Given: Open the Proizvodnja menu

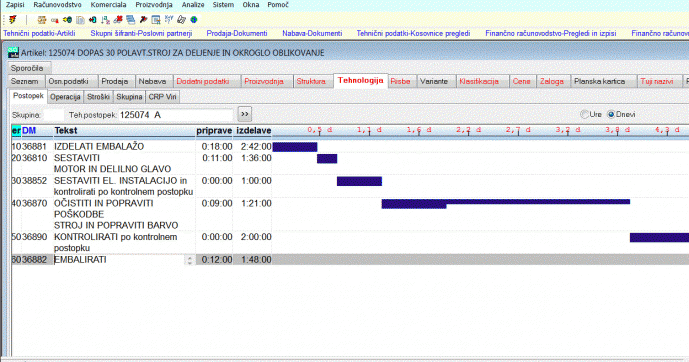Looking at the screenshot, I should 154,5.
